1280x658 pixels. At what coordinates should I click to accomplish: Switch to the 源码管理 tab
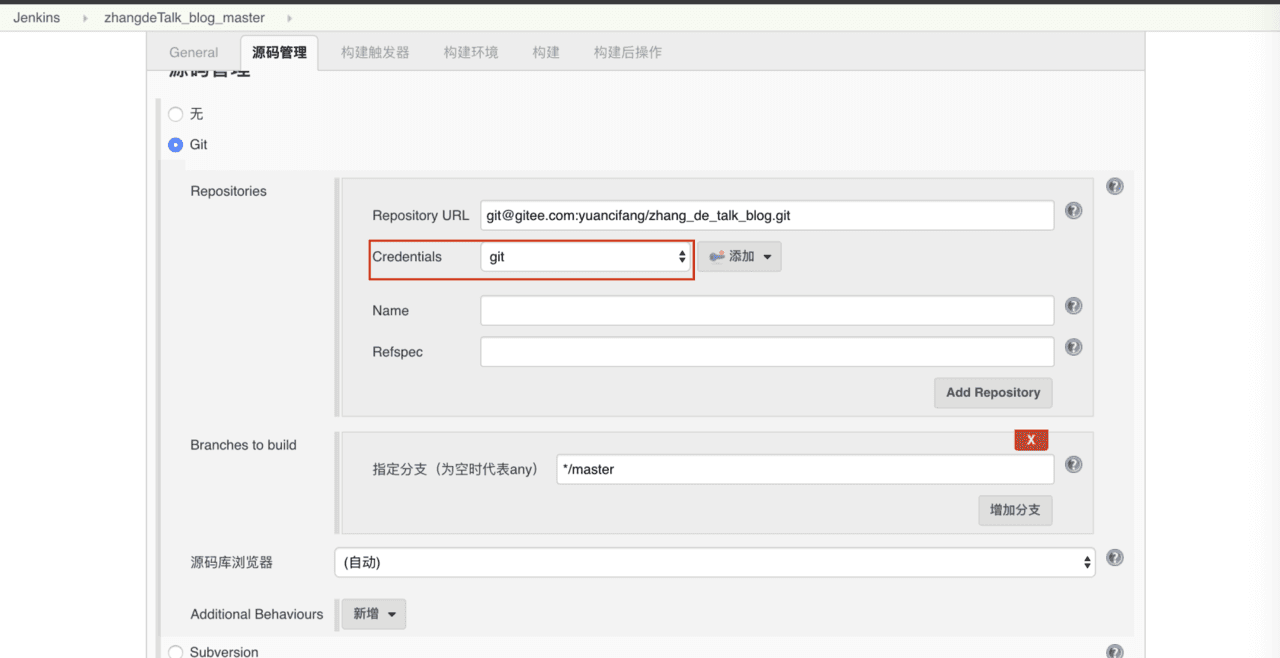(279, 53)
